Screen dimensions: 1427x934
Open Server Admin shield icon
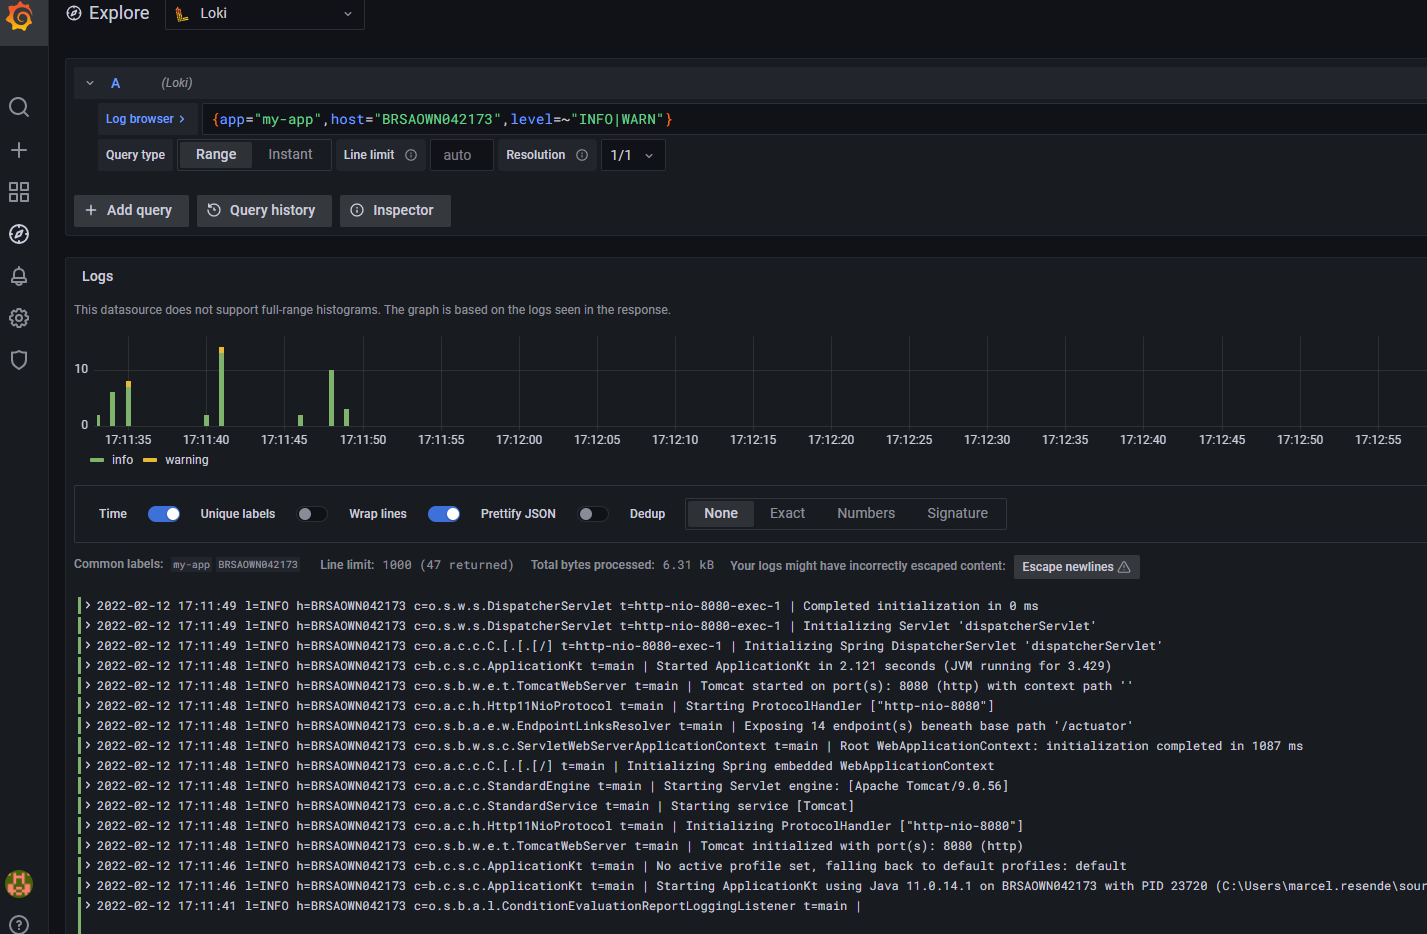click(x=18, y=360)
